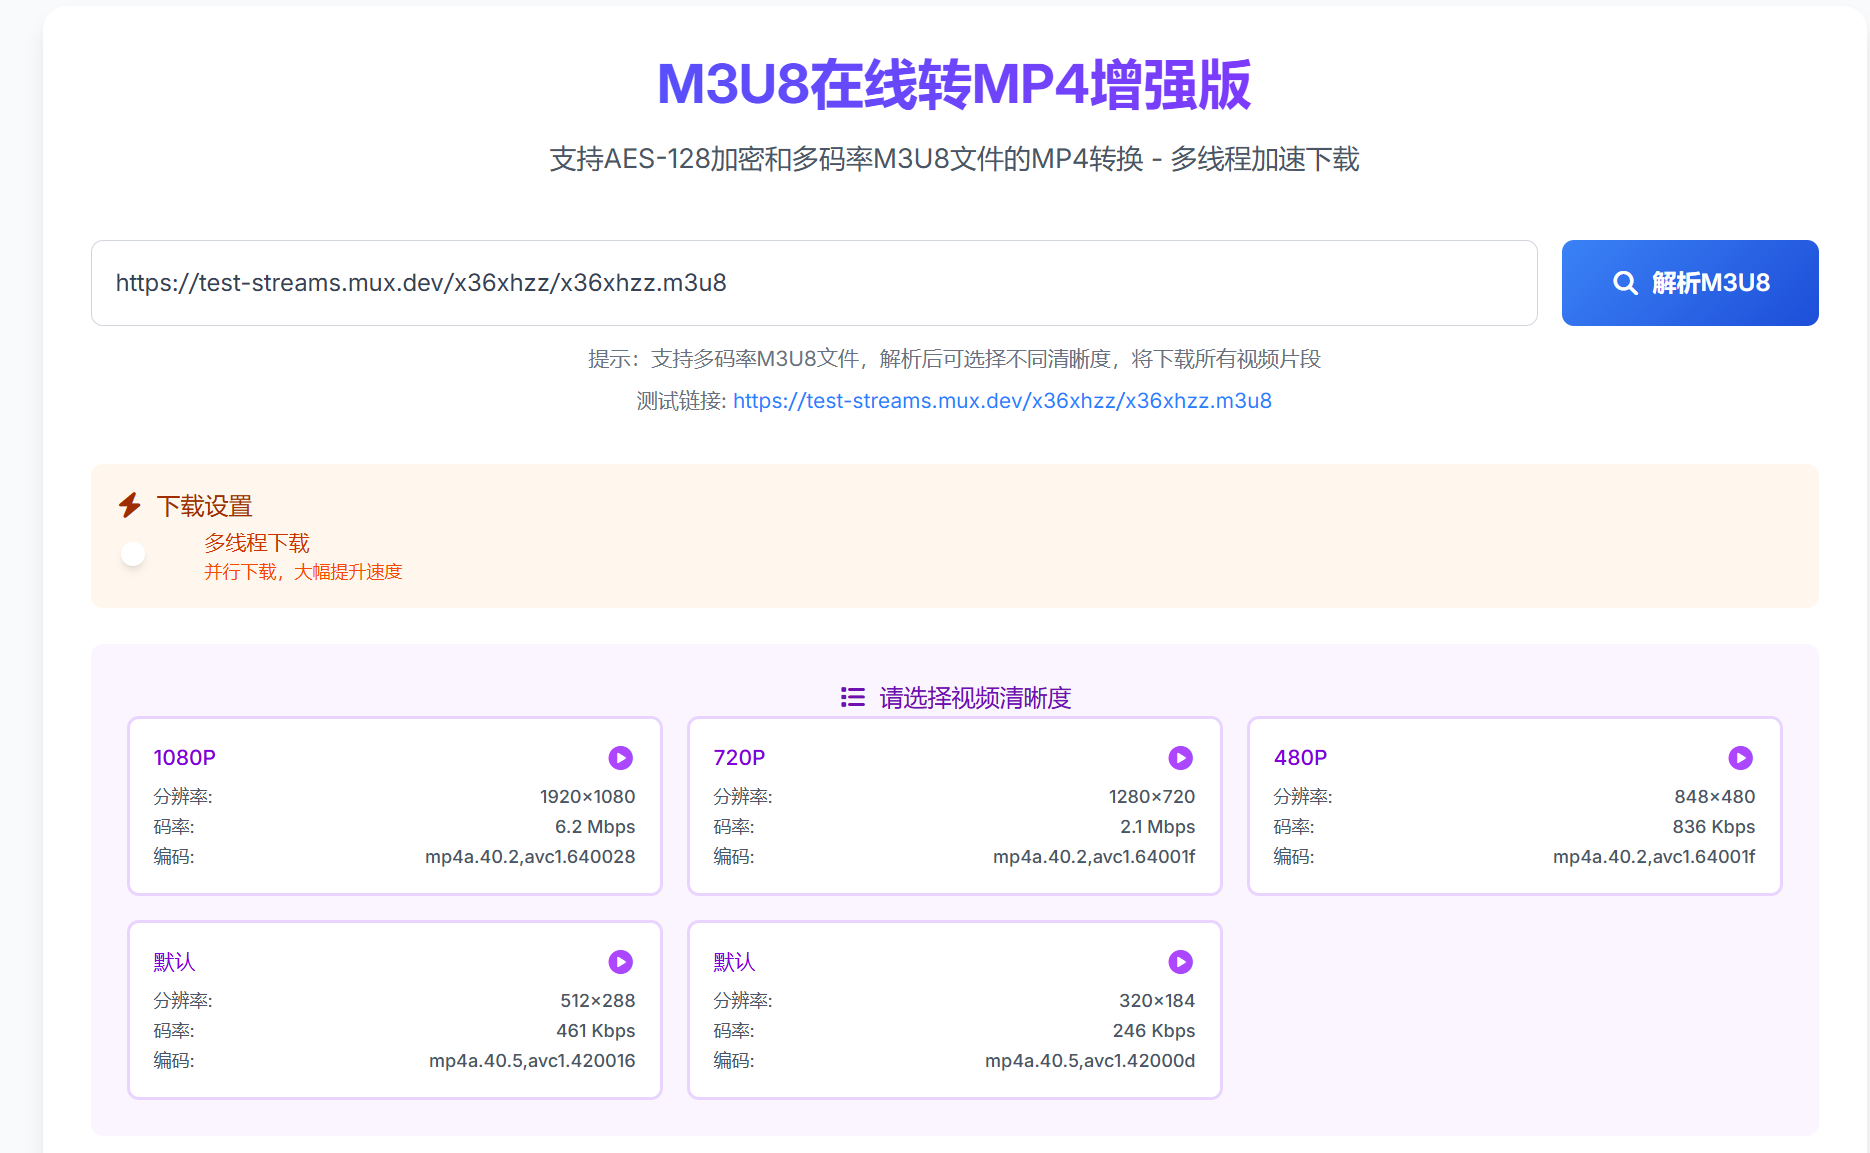Click the play icon on the 1080P card
The image size is (1870, 1153).
pyautogui.click(x=620, y=758)
